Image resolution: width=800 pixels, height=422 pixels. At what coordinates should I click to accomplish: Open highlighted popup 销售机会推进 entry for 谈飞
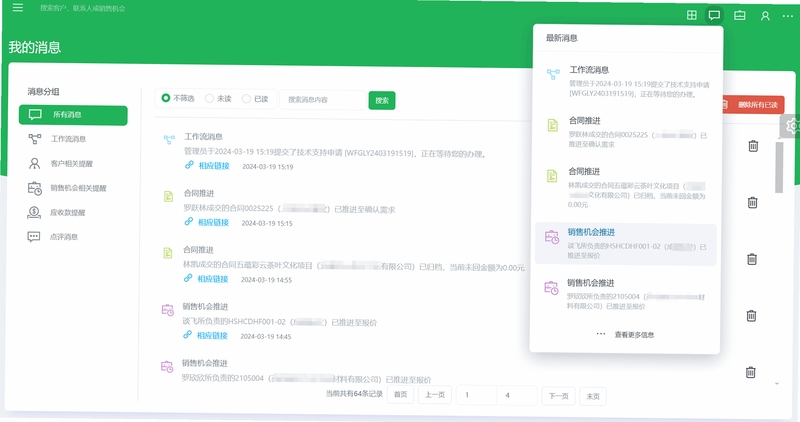click(x=626, y=244)
